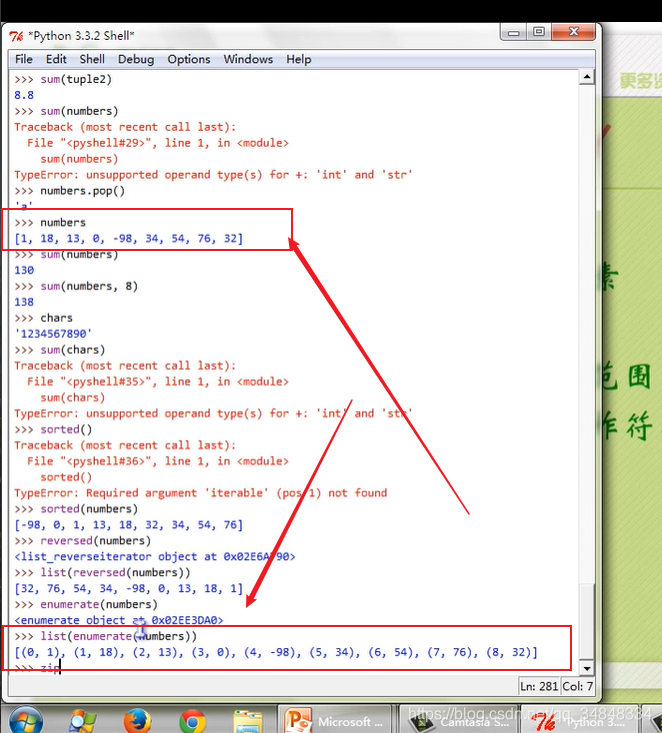Click the 'pyshell#29' traceback file line
The height and width of the screenshot is (733, 662).
(x=158, y=143)
